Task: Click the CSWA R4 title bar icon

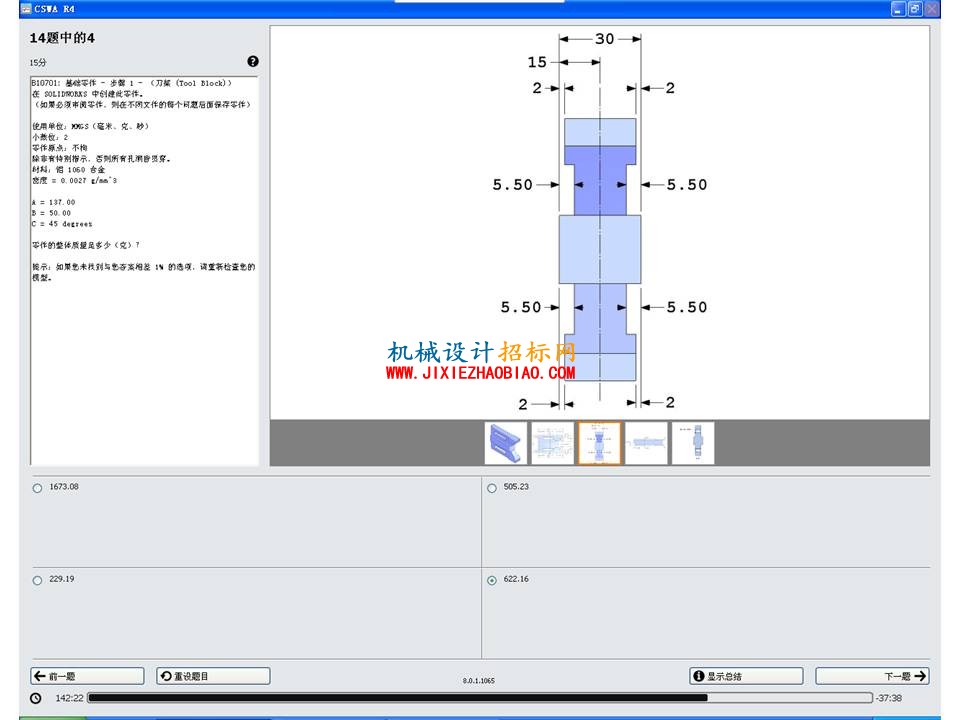Action: pyautogui.click(x=26, y=9)
